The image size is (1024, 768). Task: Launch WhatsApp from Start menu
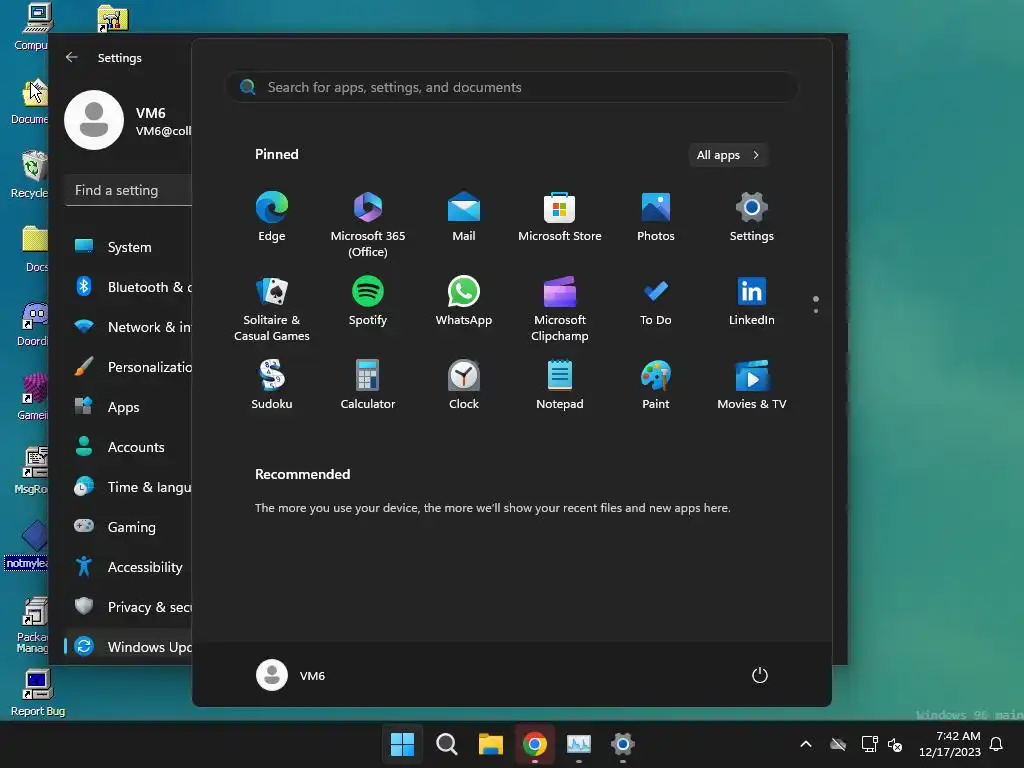[464, 300]
